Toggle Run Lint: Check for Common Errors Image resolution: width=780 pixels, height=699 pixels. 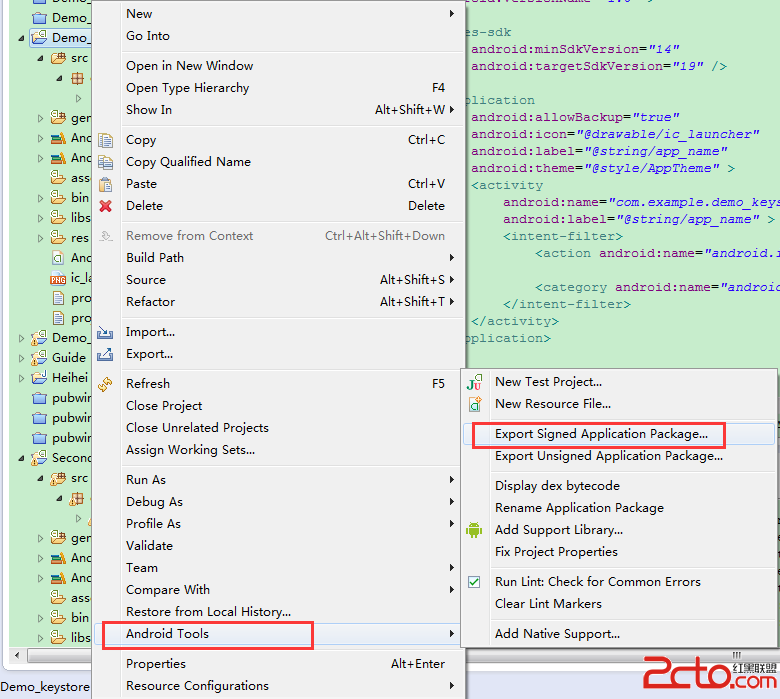tap(474, 582)
